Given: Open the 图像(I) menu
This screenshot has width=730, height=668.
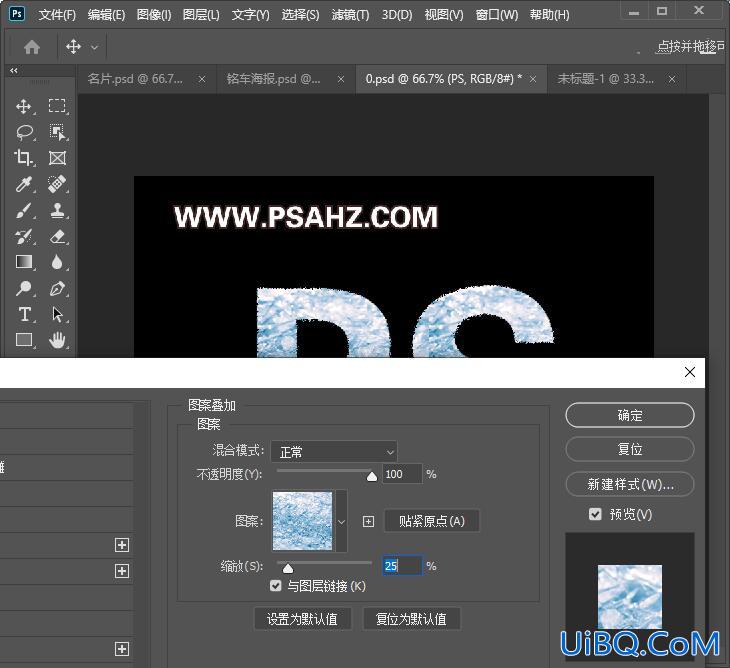Looking at the screenshot, I should [x=154, y=15].
